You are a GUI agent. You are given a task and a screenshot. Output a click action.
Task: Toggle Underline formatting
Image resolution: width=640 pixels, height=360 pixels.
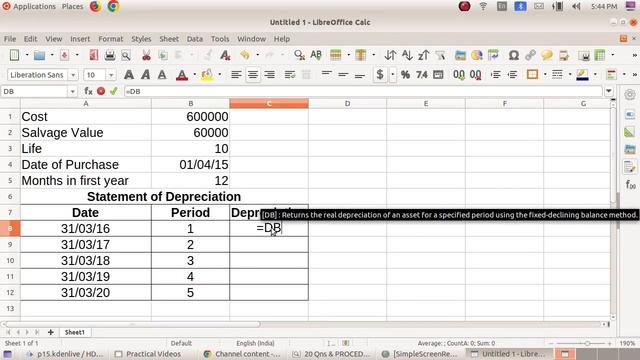(162, 75)
